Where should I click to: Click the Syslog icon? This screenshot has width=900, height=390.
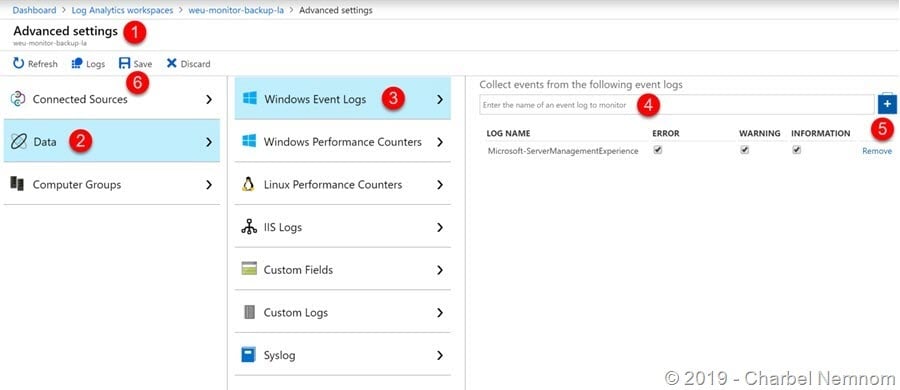248,355
